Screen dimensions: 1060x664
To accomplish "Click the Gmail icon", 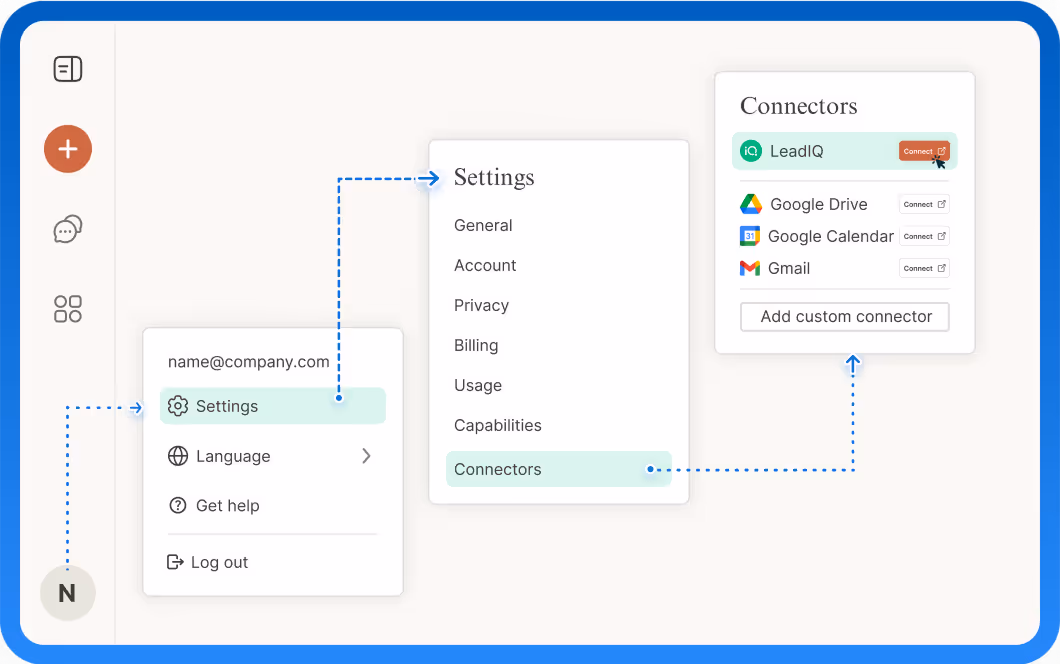I will tap(750, 268).
